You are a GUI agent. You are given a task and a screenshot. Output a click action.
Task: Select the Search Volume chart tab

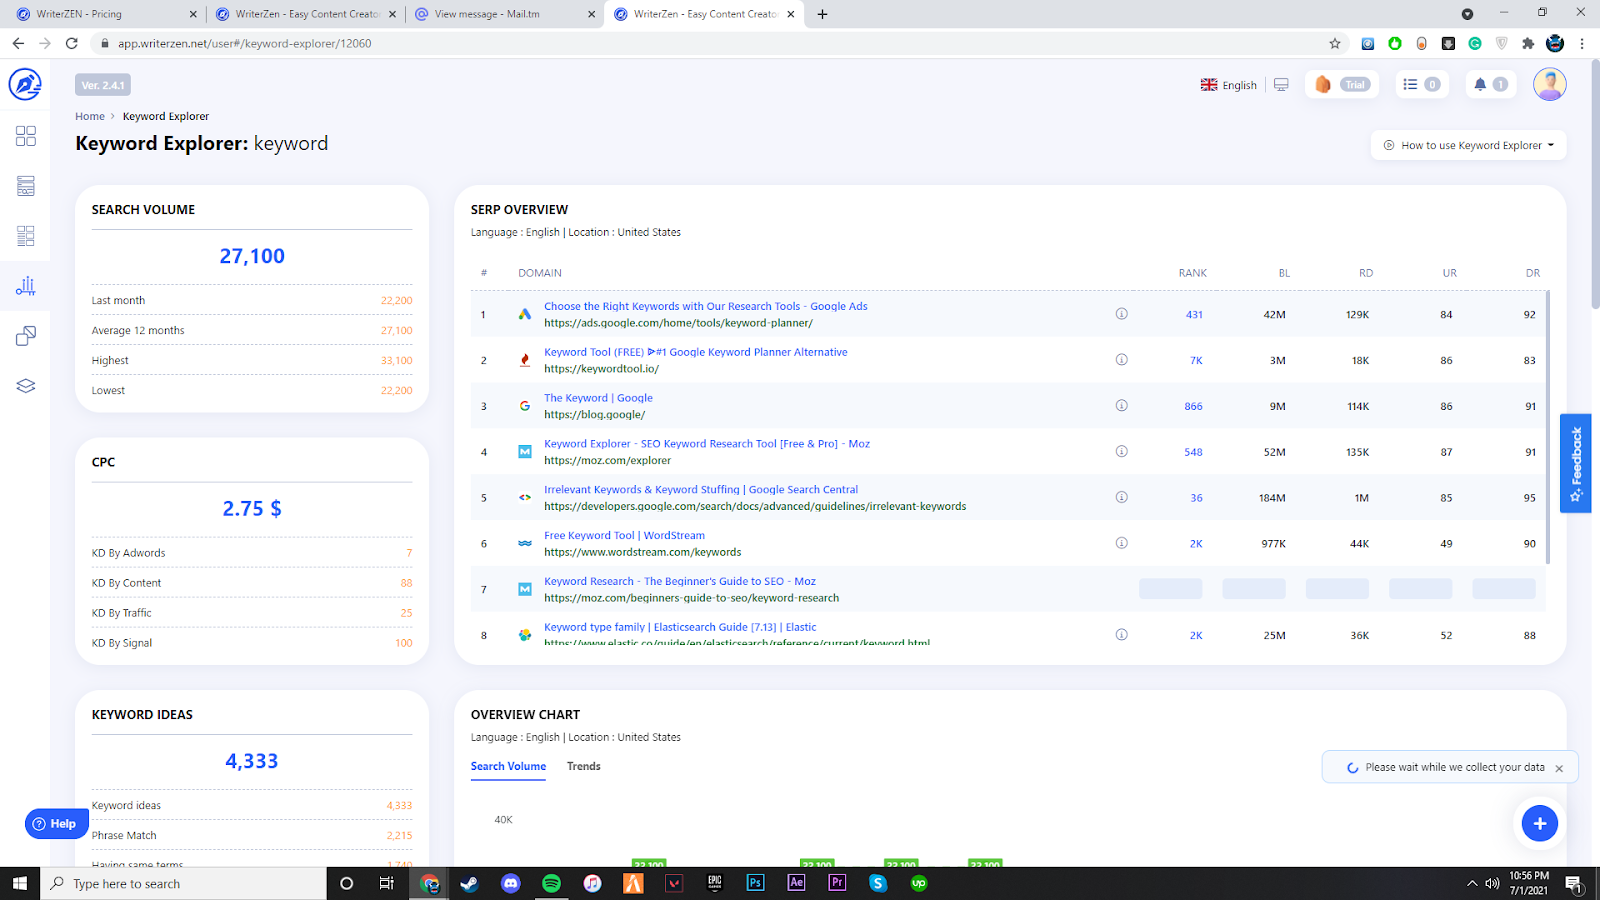coord(508,767)
